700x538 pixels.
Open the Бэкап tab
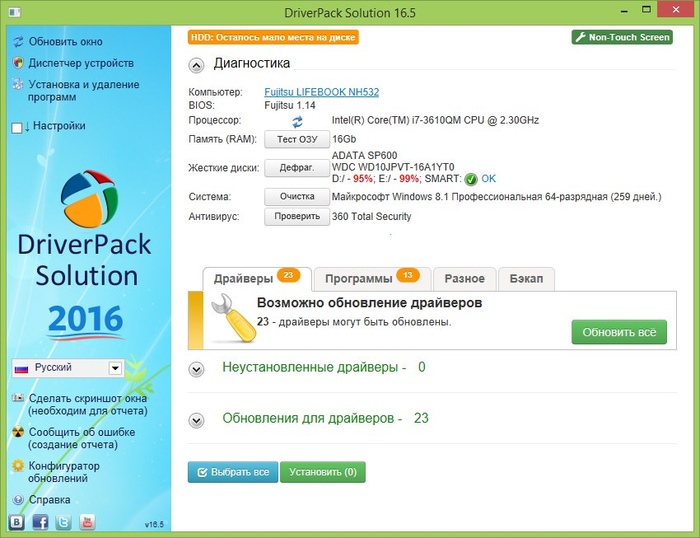[526, 279]
